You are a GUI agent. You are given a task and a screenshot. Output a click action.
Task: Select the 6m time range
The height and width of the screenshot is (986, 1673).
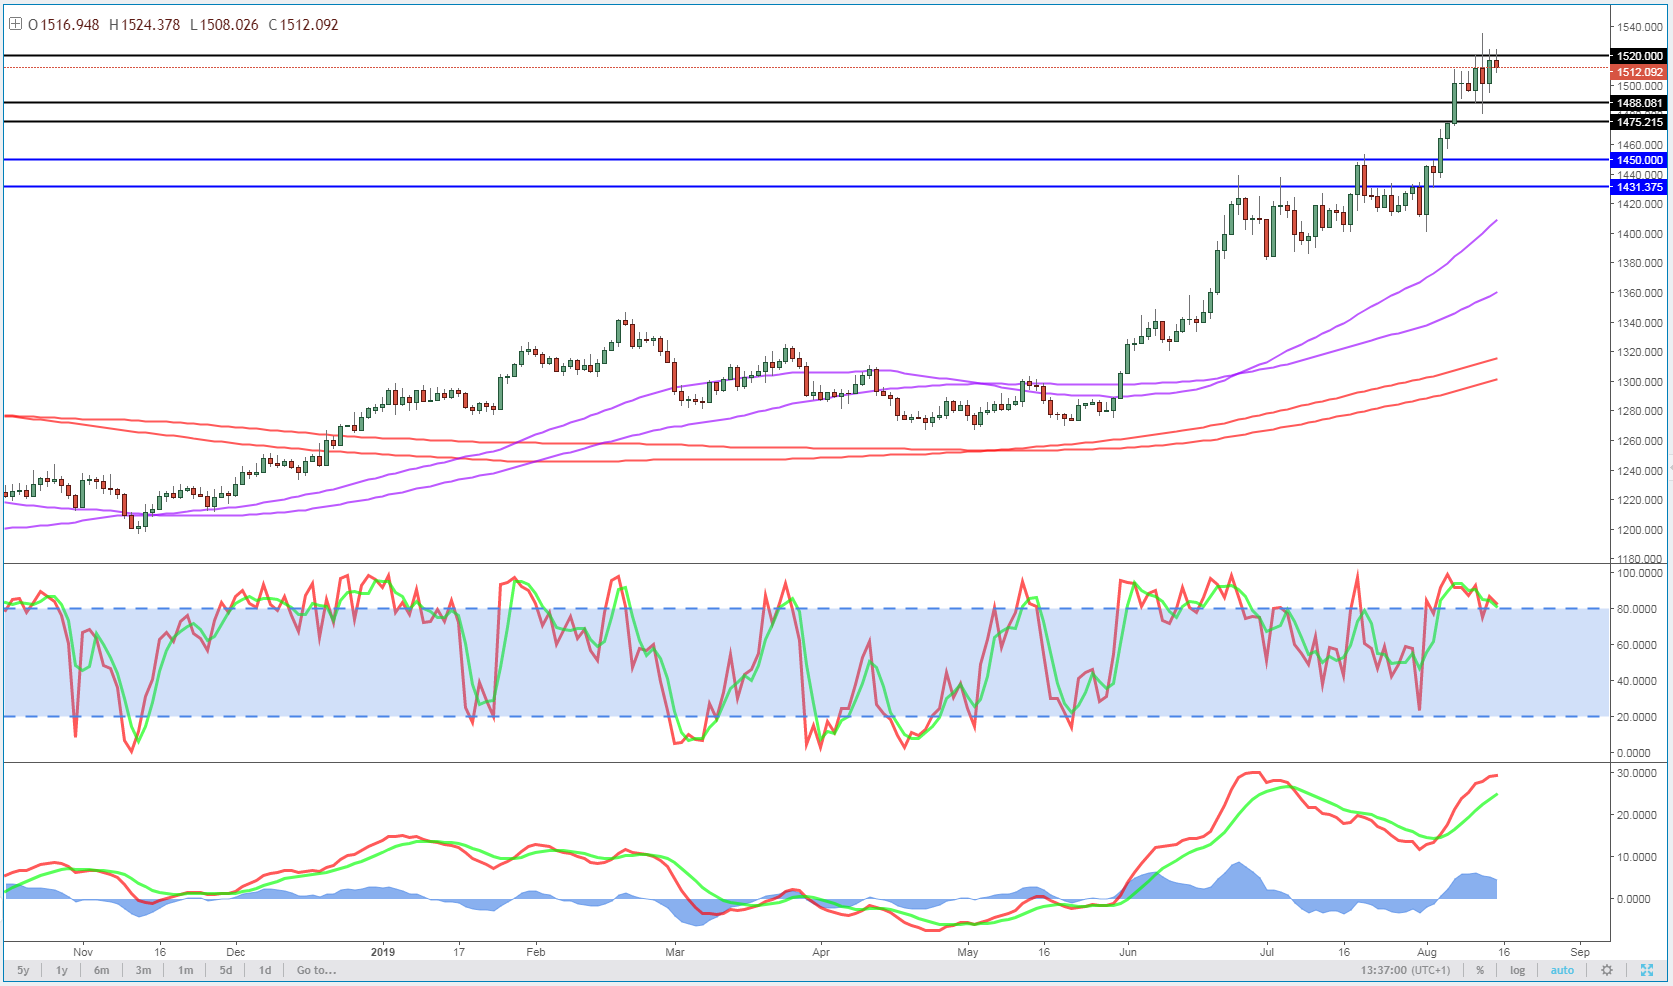(101, 970)
